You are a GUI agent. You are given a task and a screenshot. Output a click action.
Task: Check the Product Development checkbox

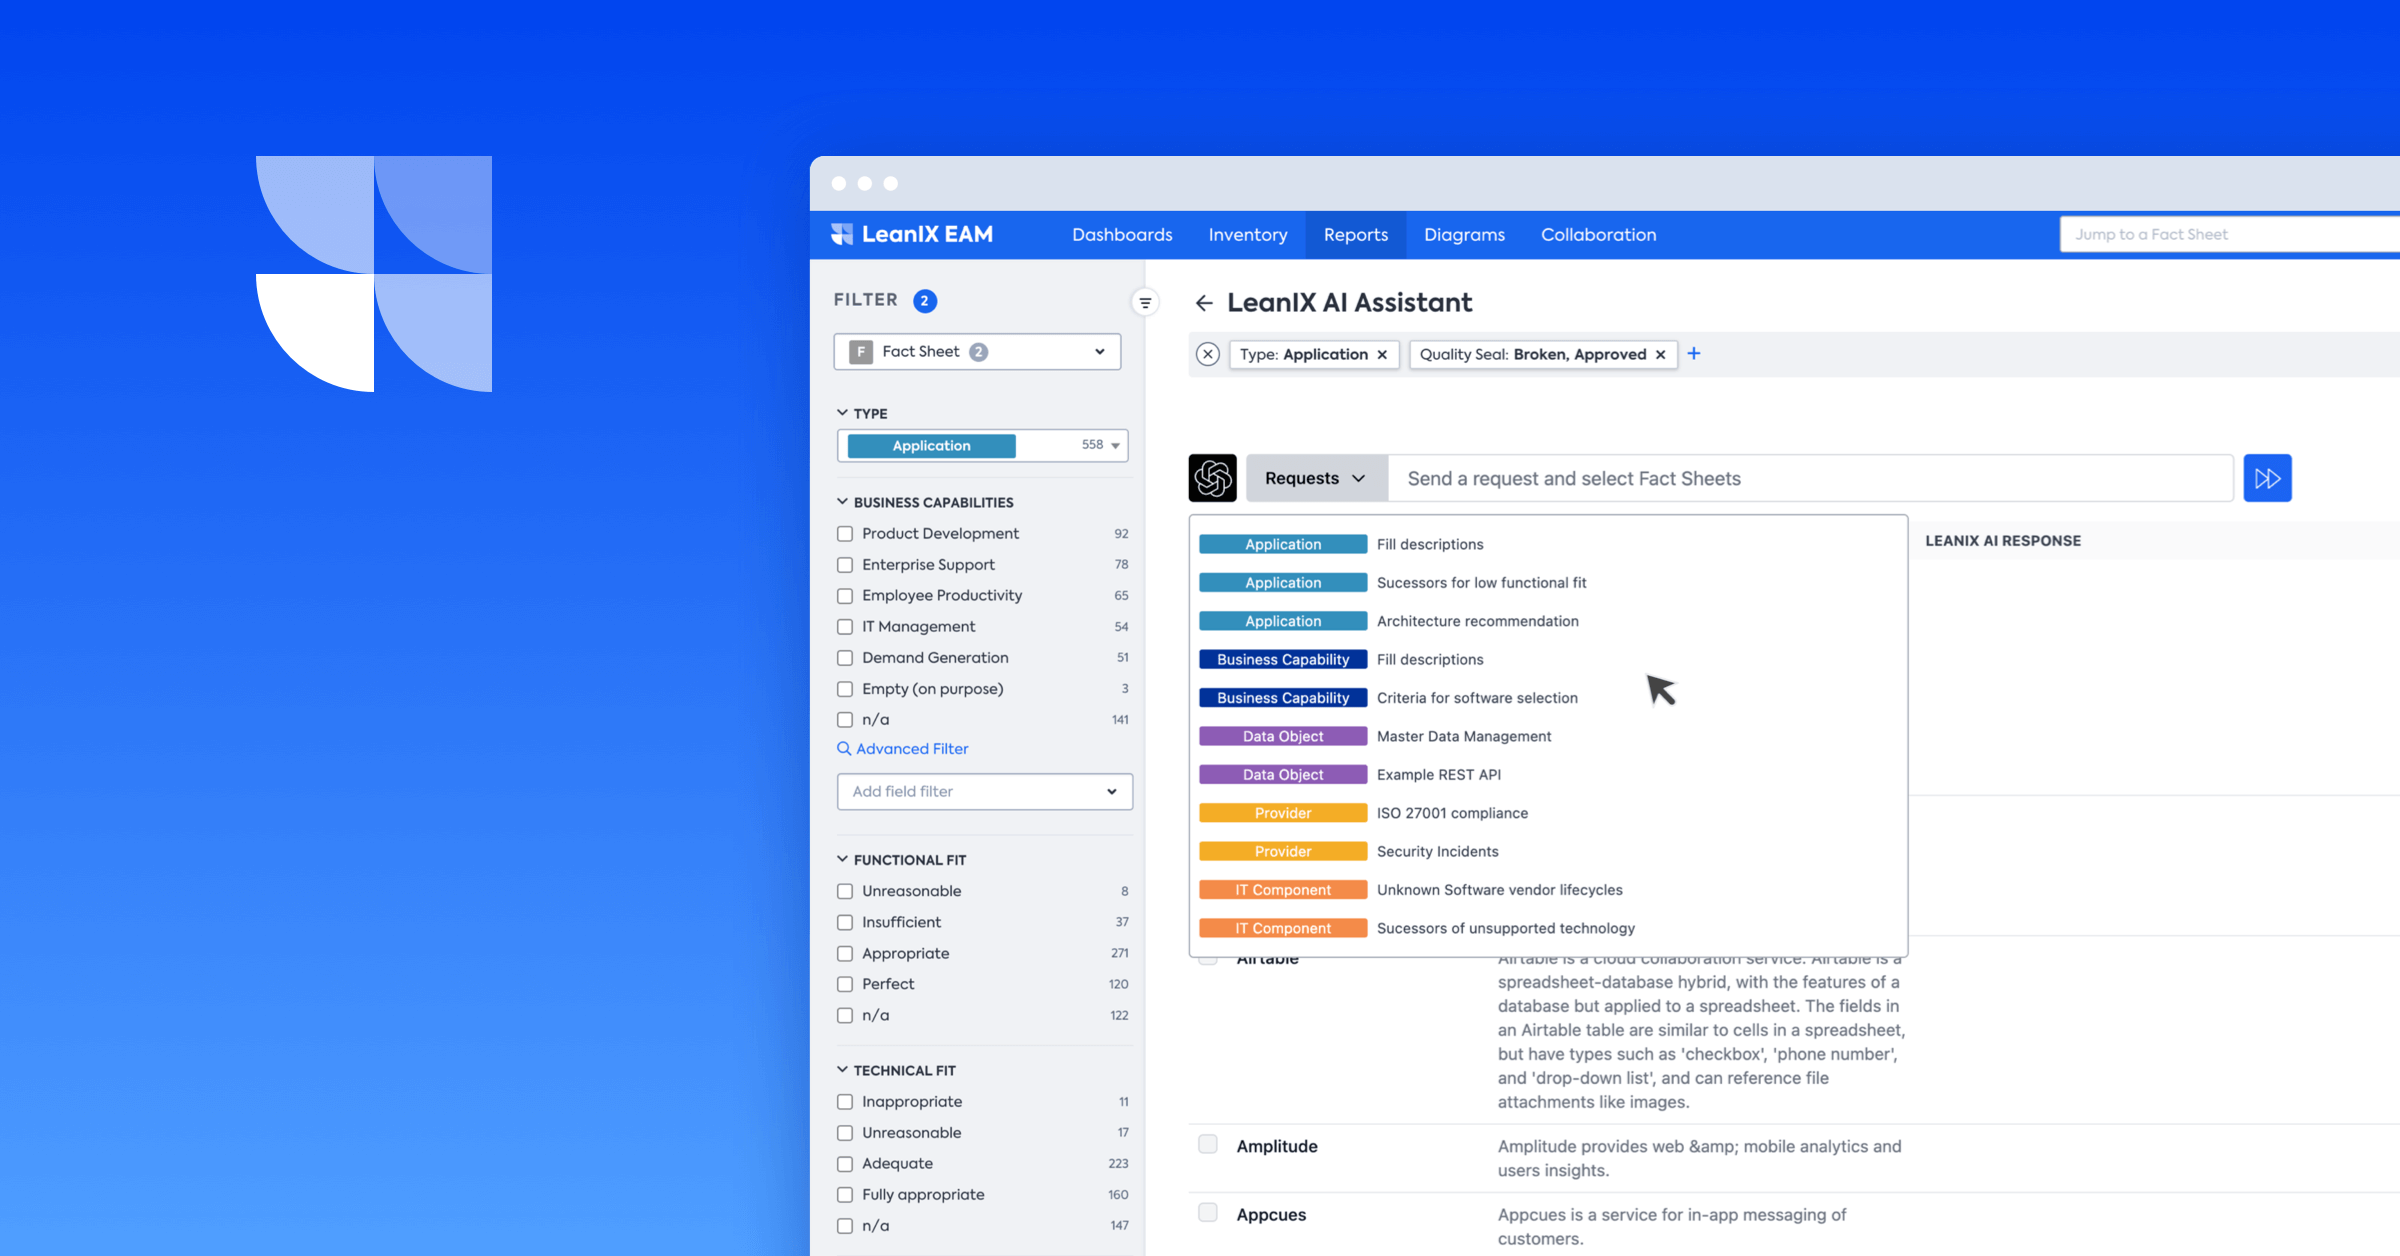[845, 534]
